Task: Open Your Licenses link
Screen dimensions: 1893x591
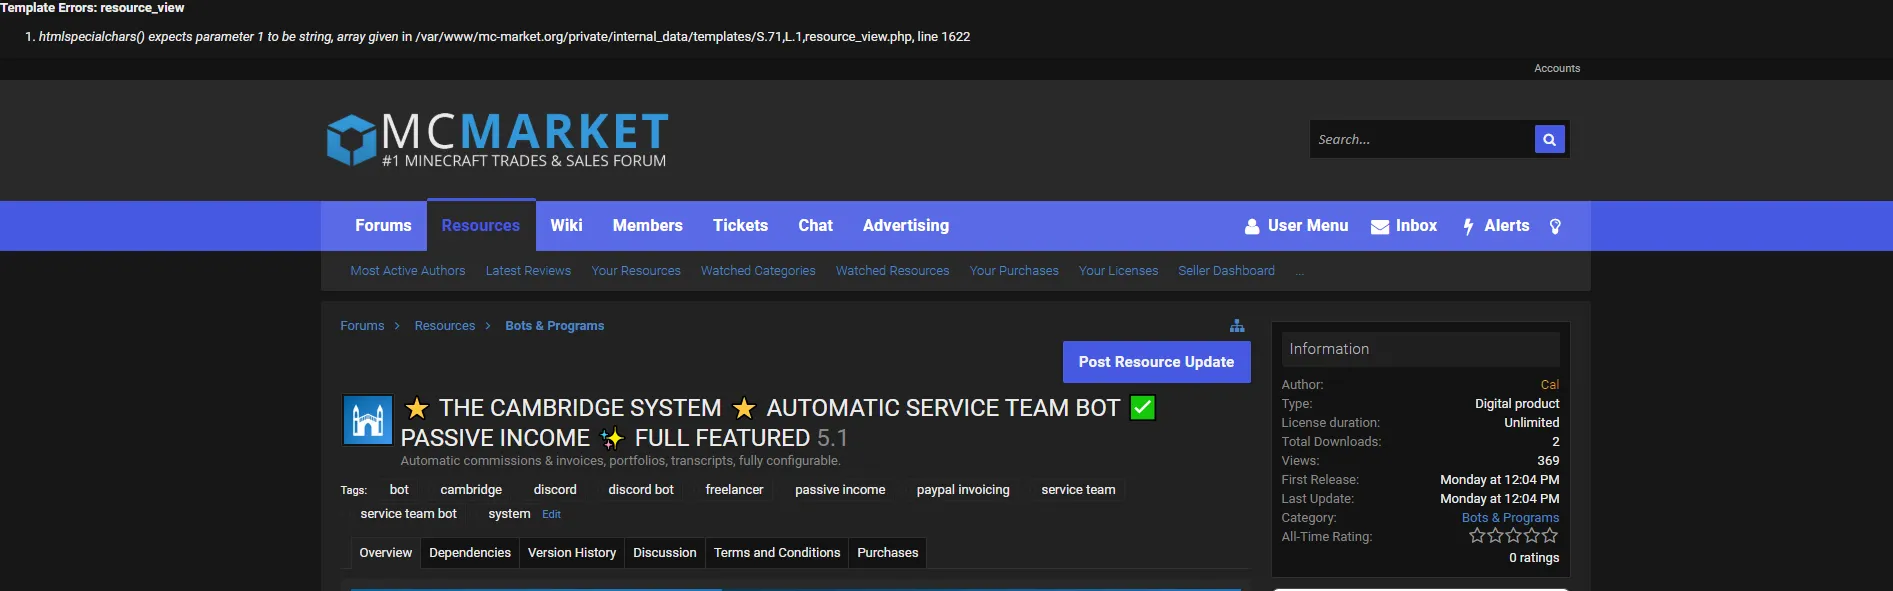Action: 1118,271
